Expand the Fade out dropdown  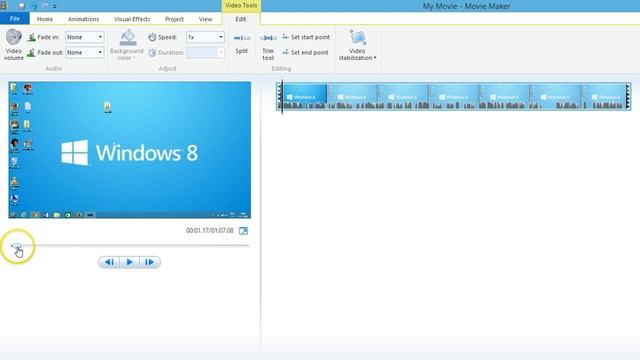(100, 53)
